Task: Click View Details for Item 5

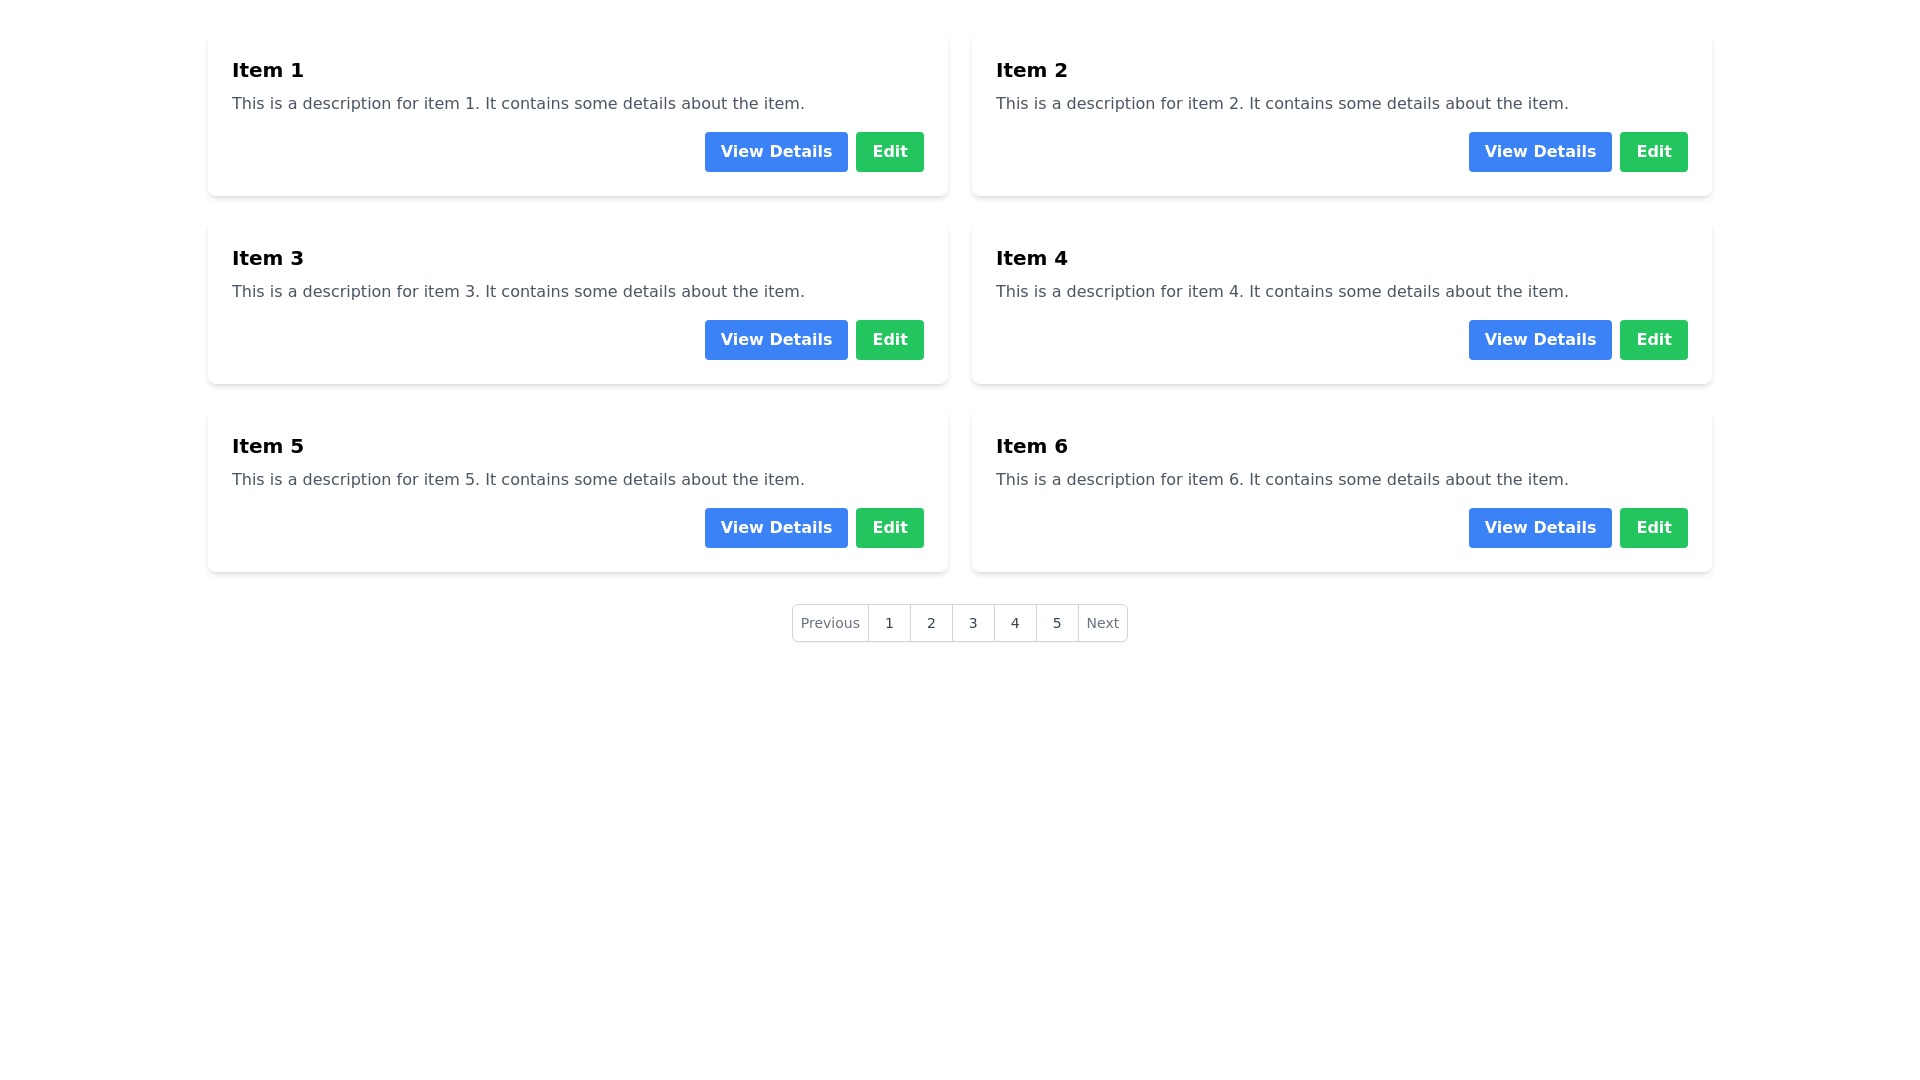Action: [x=776, y=527]
